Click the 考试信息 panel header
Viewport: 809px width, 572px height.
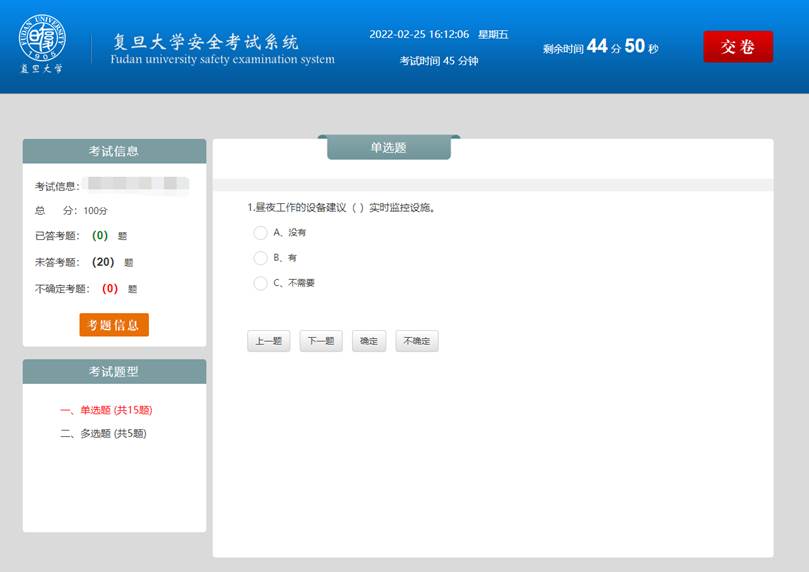tap(114, 151)
